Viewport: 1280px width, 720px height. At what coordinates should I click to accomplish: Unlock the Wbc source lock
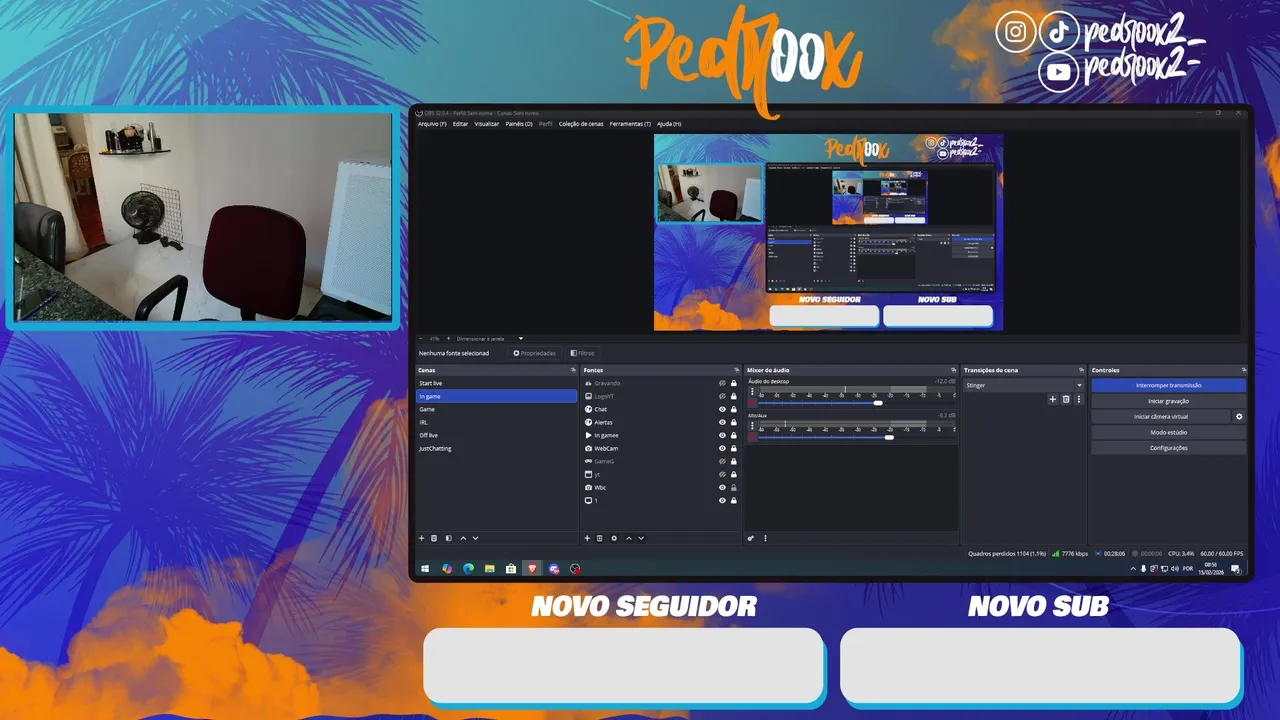(x=734, y=487)
